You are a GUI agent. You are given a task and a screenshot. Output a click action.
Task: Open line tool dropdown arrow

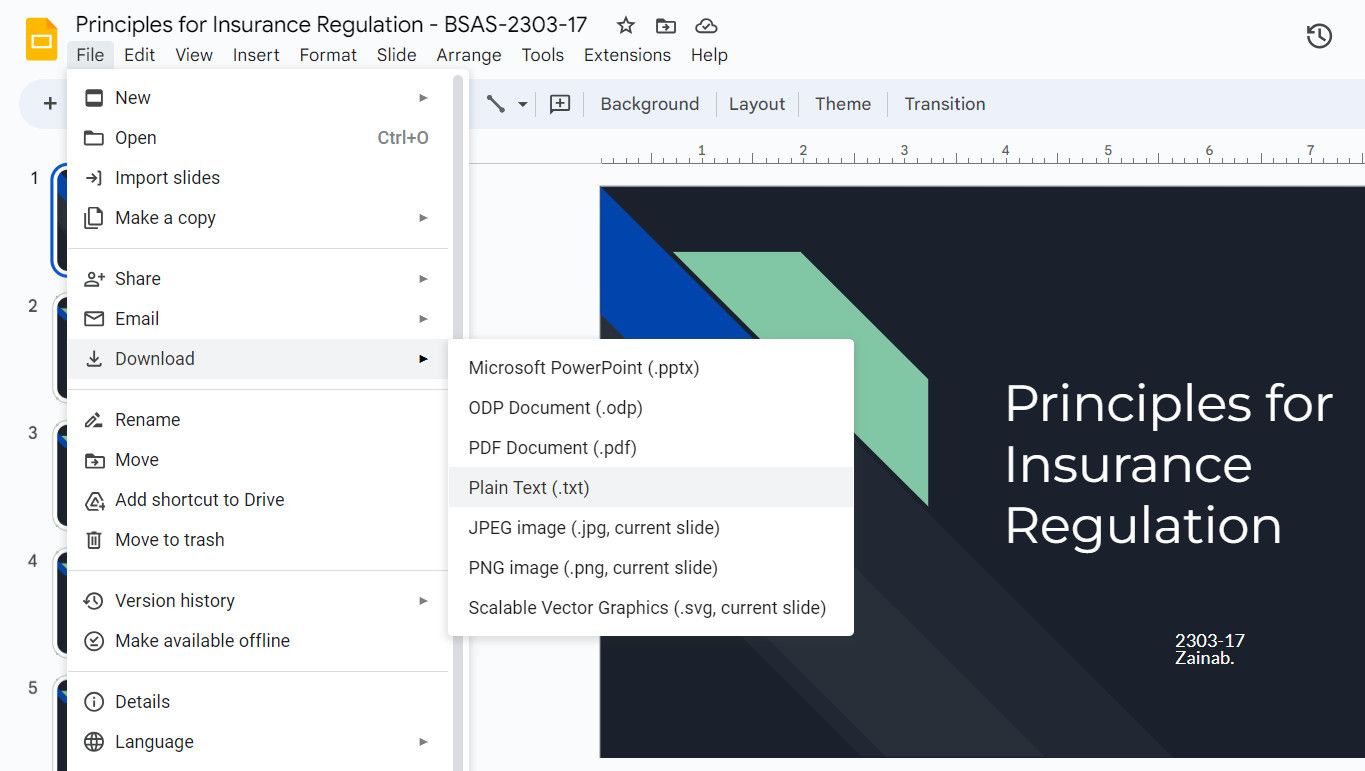pyautogui.click(x=522, y=104)
